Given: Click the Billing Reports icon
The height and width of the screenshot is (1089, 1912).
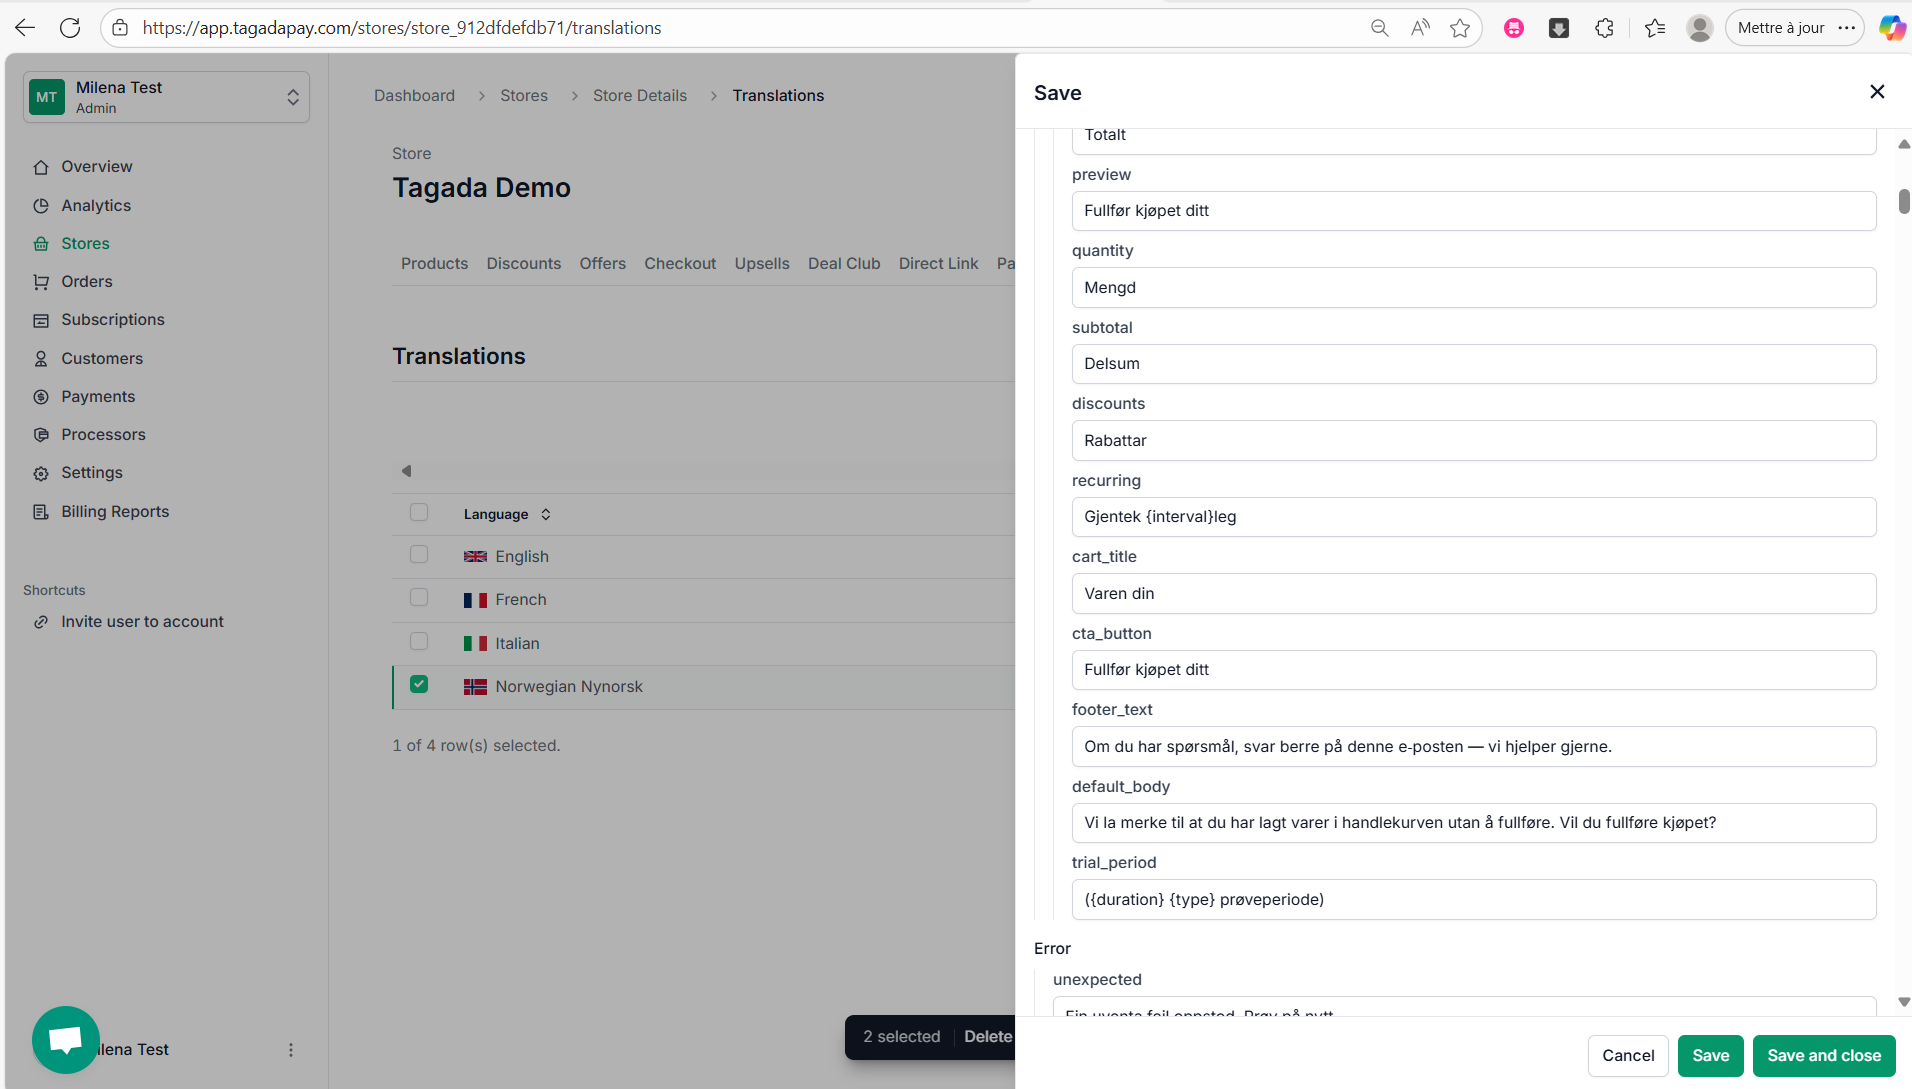Looking at the screenshot, I should 41,512.
